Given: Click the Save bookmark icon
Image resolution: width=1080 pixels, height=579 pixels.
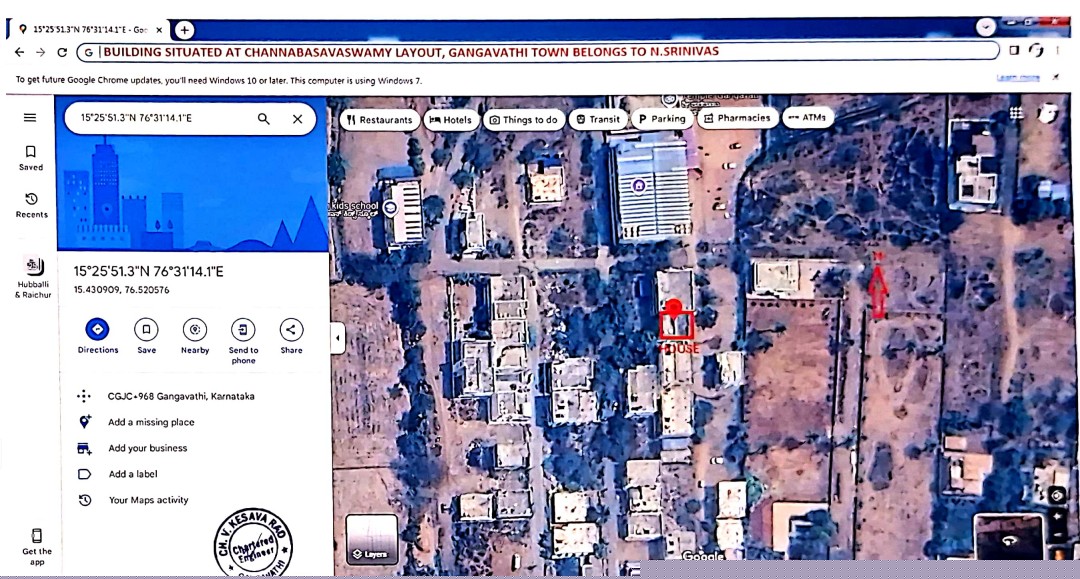Looking at the screenshot, I should tap(146, 330).
